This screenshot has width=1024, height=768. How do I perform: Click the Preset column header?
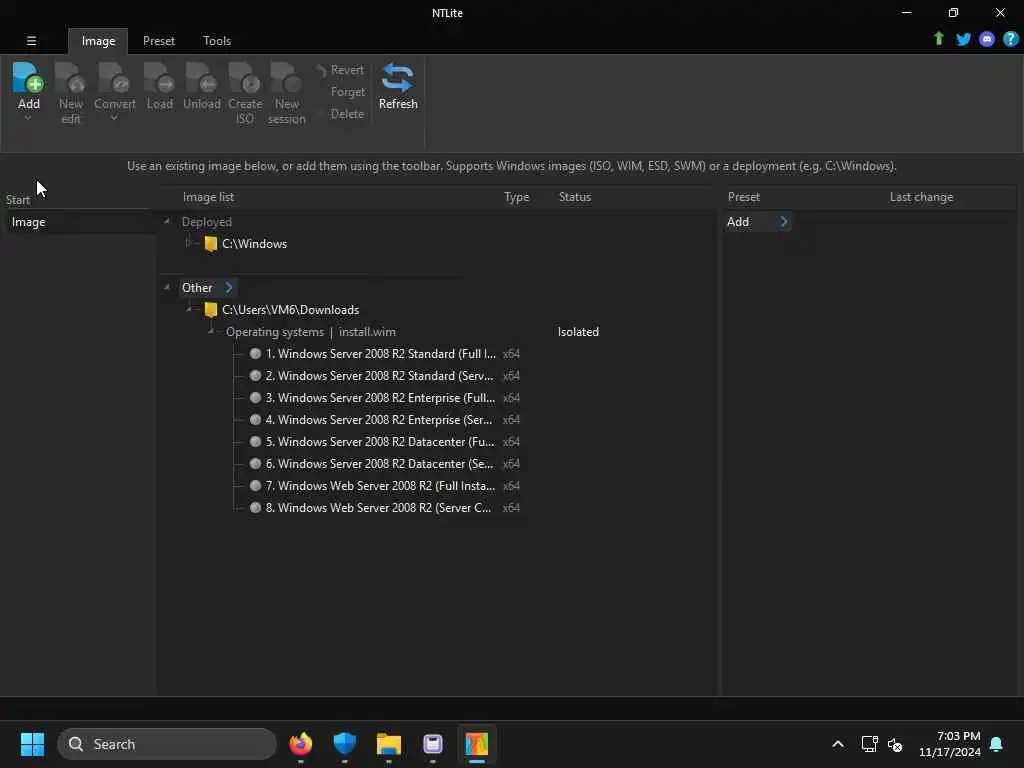744,197
